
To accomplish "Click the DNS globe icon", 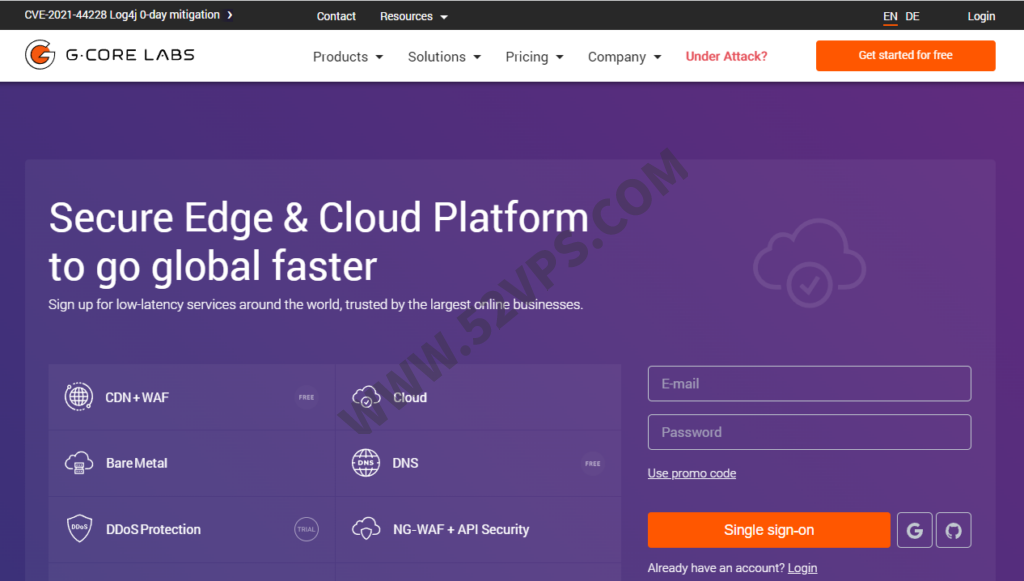I will tap(366, 463).
